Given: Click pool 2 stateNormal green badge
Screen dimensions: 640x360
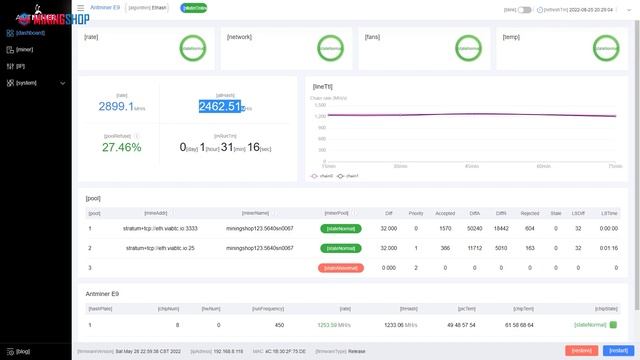Looking at the screenshot, I should tap(341, 248).
